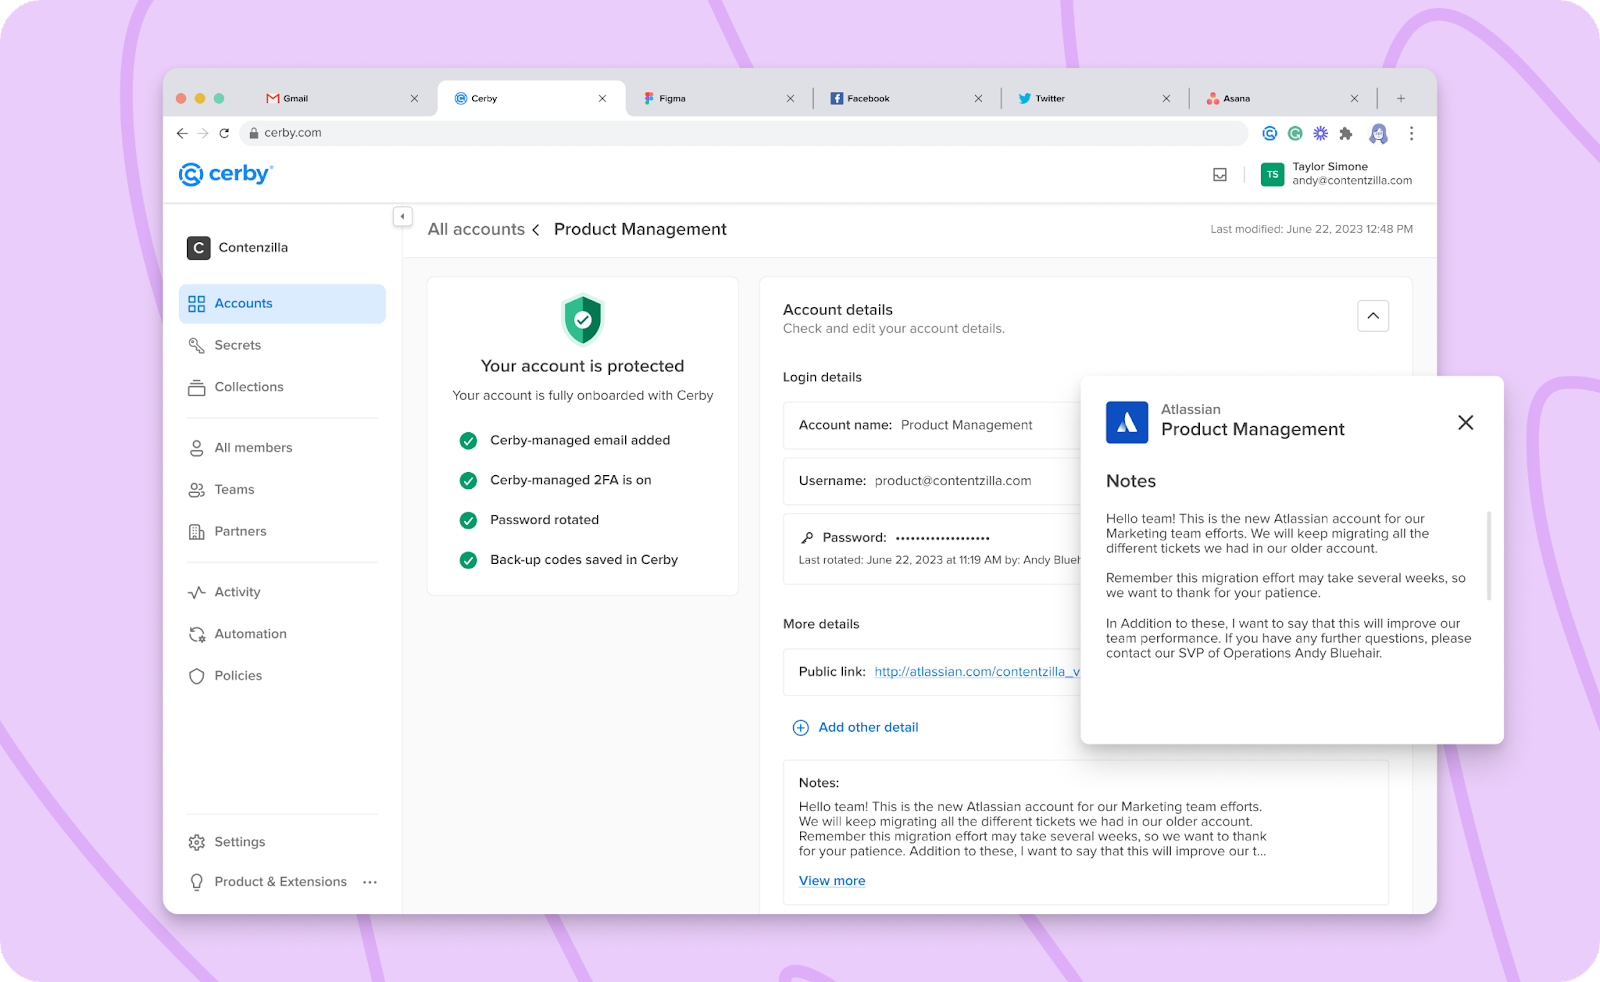
Task: Switch to the Twitter tab
Action: (x=1094, y=98)
